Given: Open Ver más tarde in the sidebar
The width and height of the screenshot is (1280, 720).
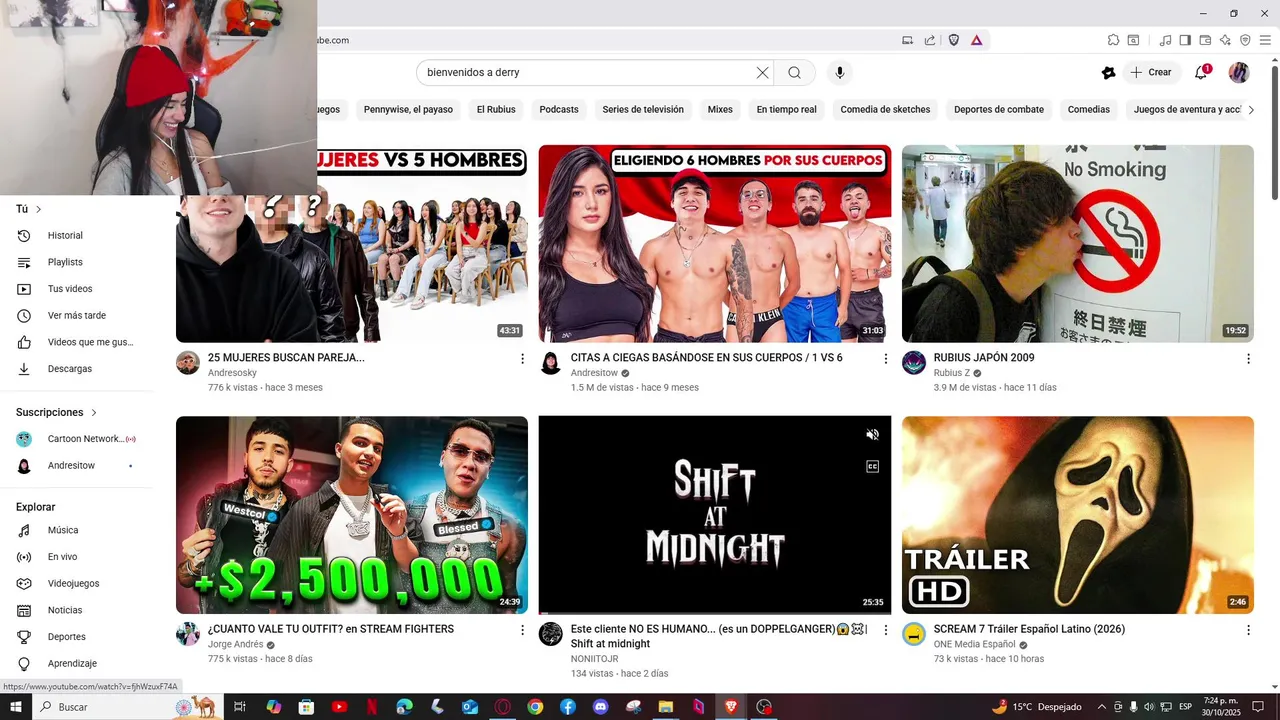Looking at the screenshot, I should click(x=76, y=316).
